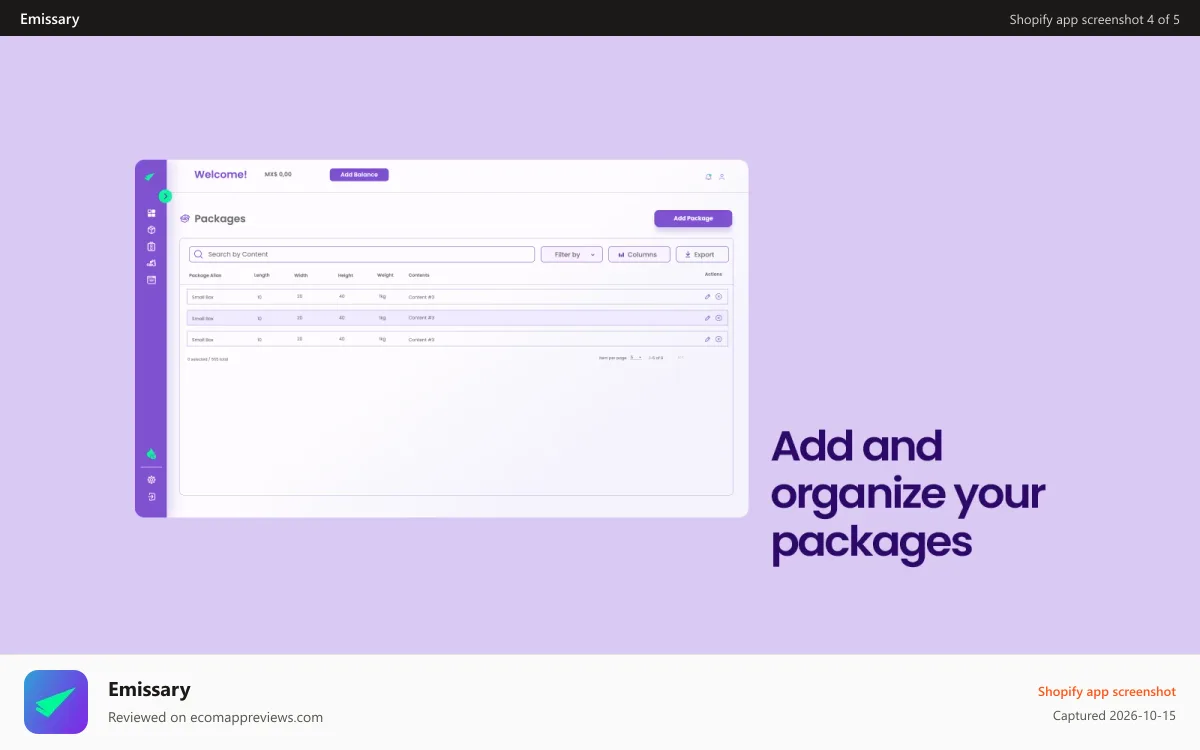1200x750 pixels.
Task: Click the Package Alias column header
Action: [205, 275]
